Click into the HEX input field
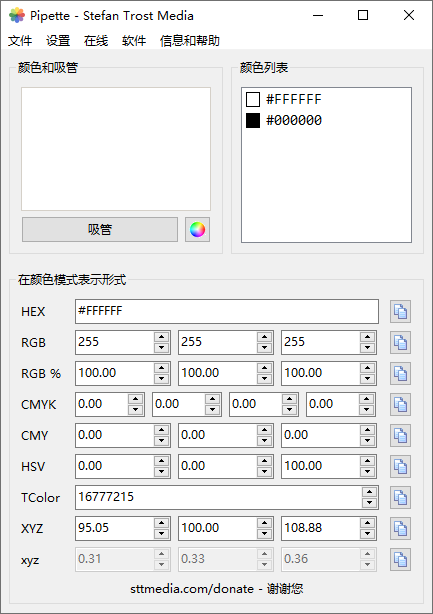The image size is (433, 614). pyautogui.click(x=227, y=312)
